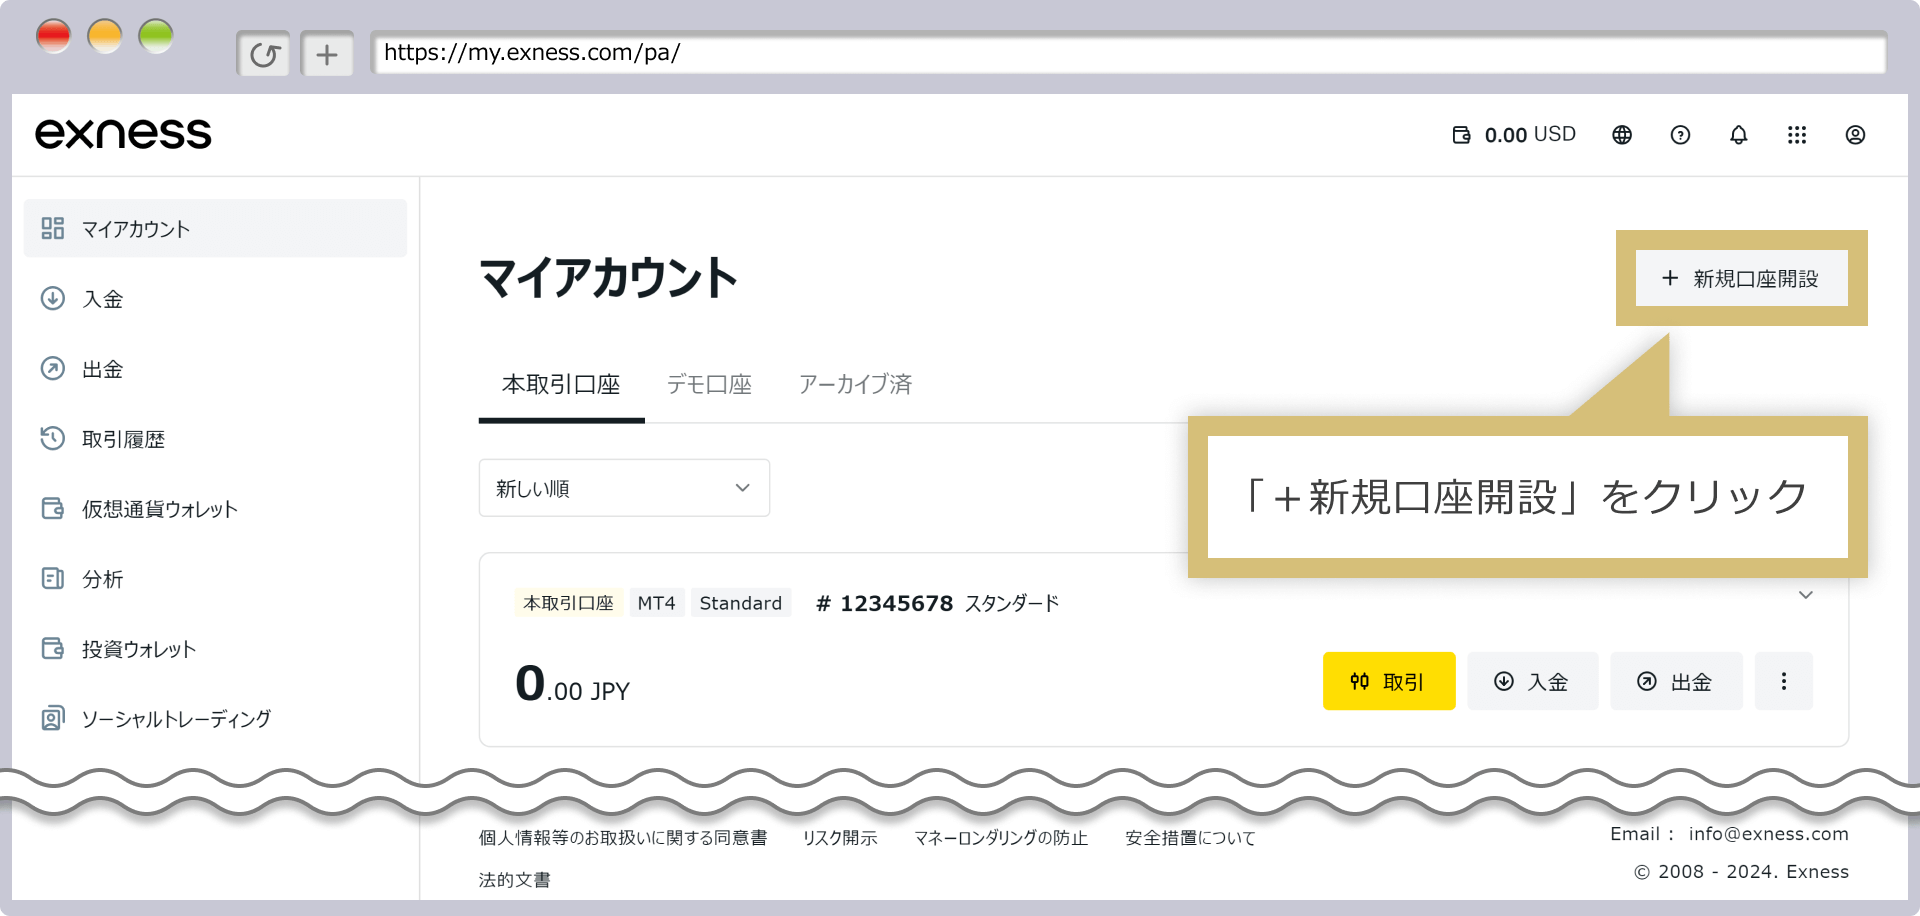Open the 法的文書 footer link
The image size is (1920, 916).
pos(514,880)
